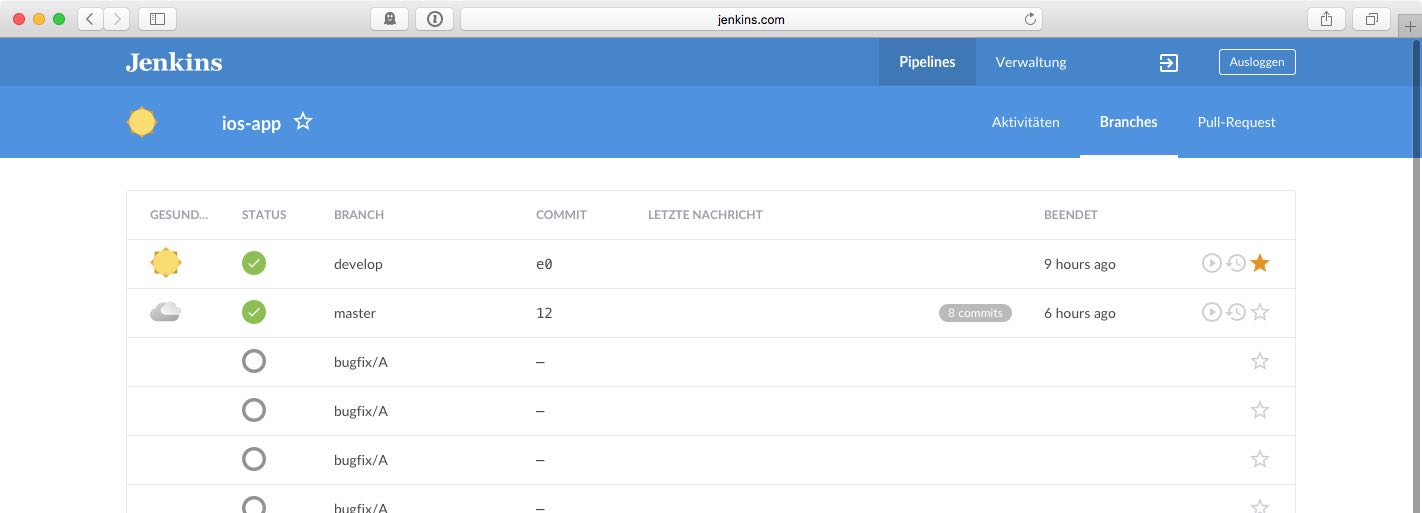Click the Commit column header

[x=561, y=215]
